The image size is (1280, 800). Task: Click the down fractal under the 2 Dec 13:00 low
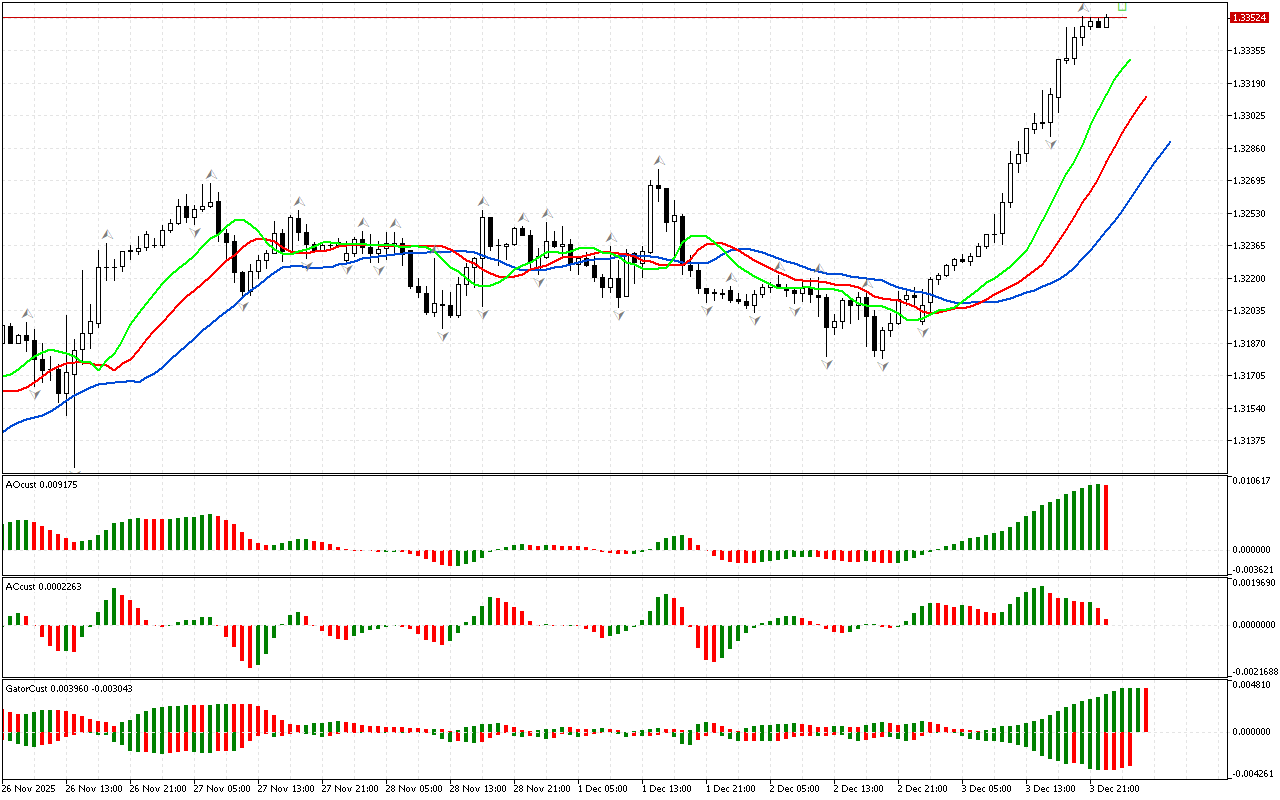point(883,367)
